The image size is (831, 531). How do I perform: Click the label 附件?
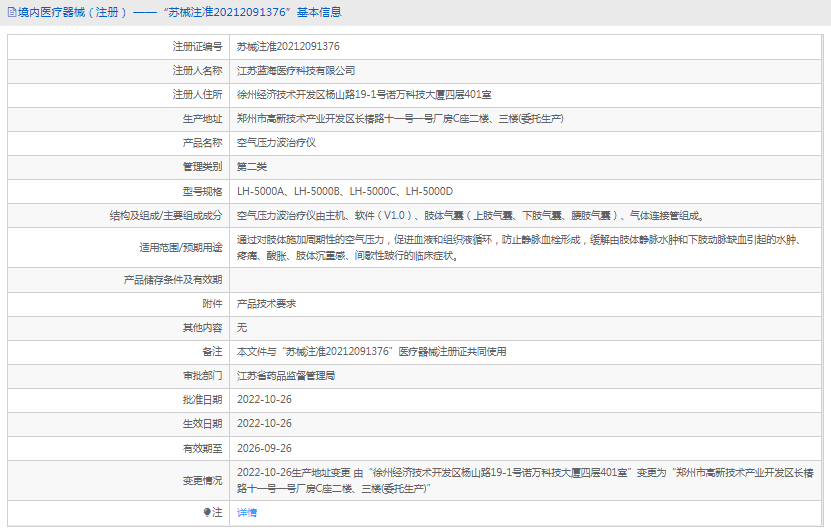tap(212, 304)
